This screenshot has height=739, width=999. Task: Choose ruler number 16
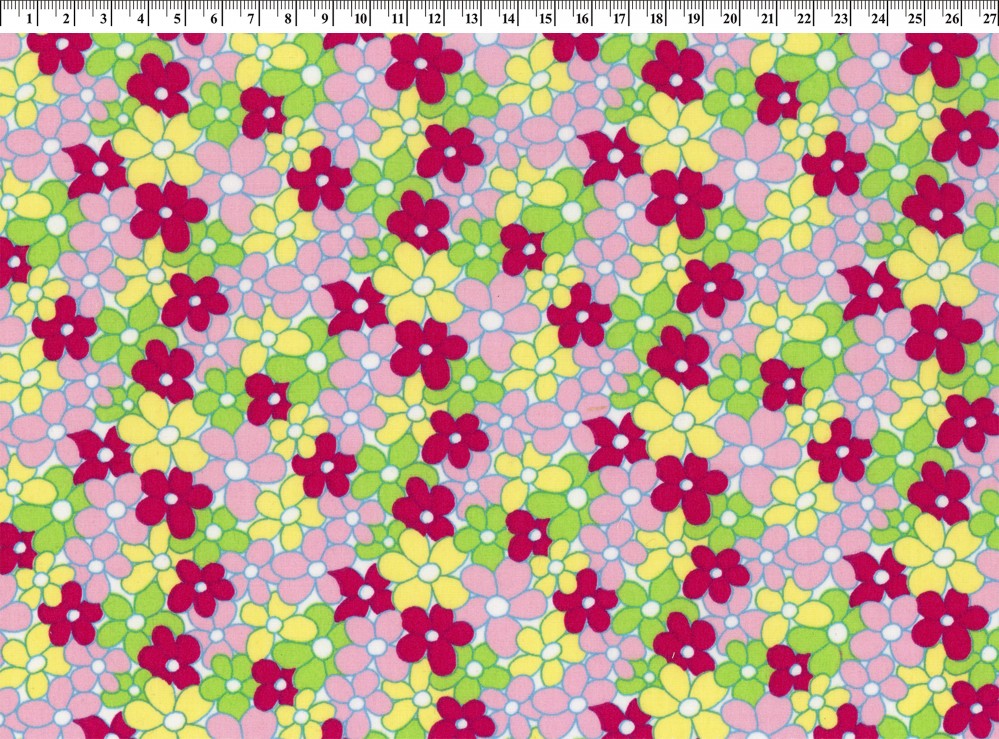click(582, 19)
